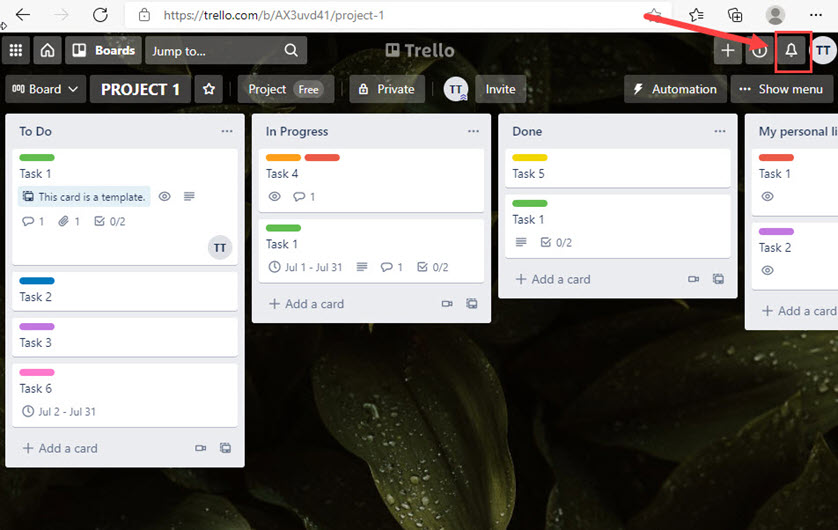This screenshot has width=838, height=530.
Task: Click the video camera icon in Done footer
Action: tap(694, 279)
